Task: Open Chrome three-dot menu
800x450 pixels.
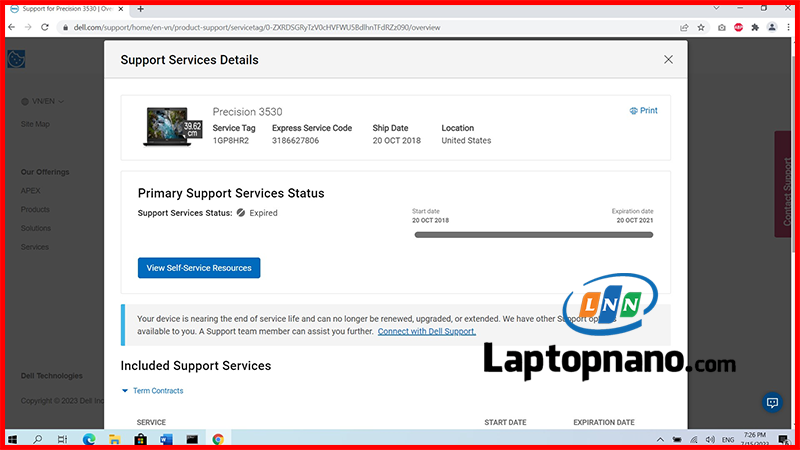Action: (x=787, y=27)
